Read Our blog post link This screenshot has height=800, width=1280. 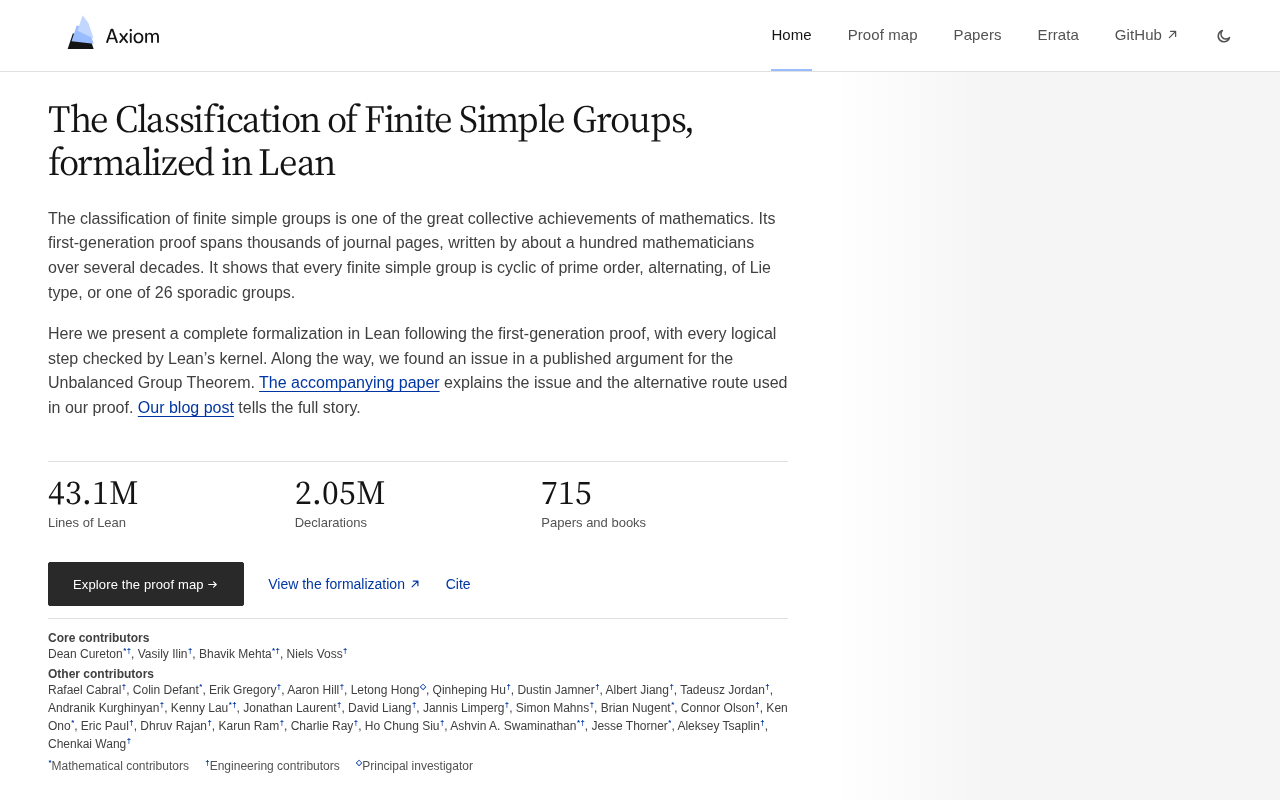click(x=186, y=408)
